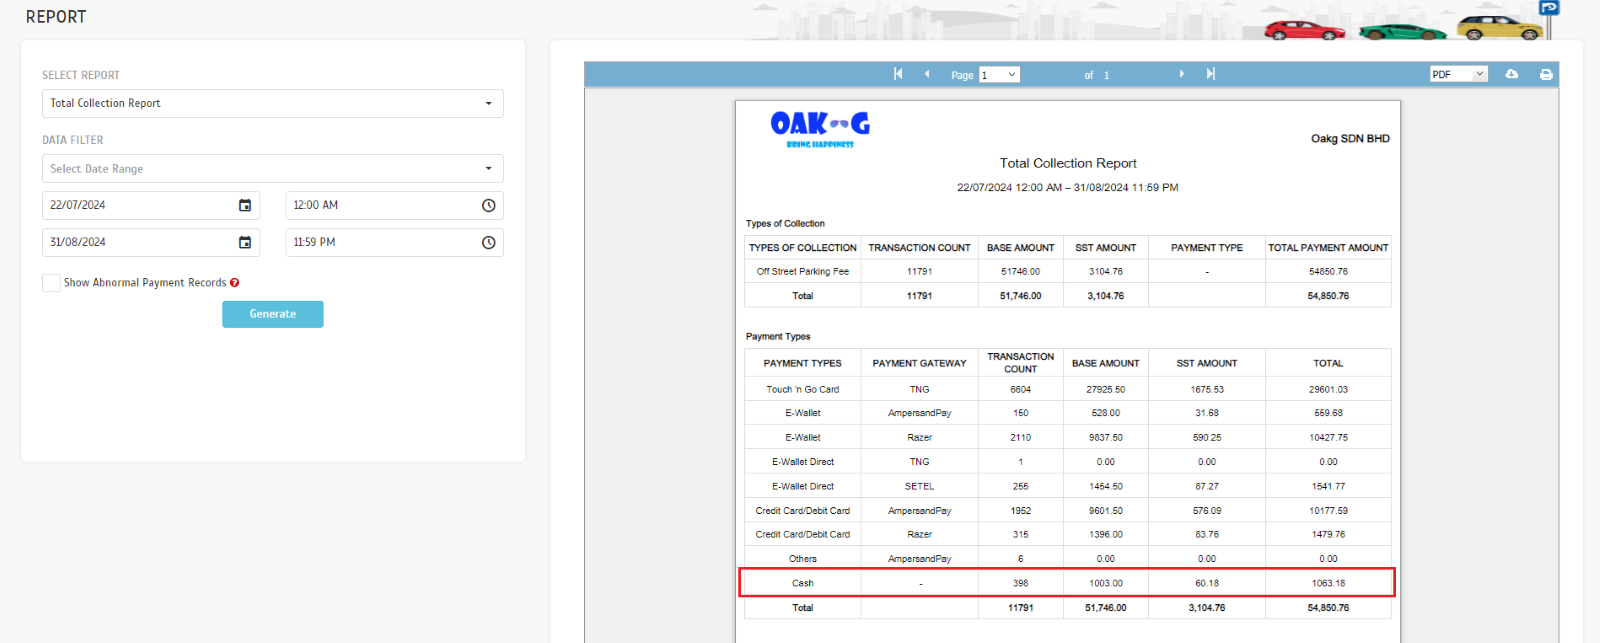Go to previous report page
Screen dimensions: 1600x643
point(927,74)
